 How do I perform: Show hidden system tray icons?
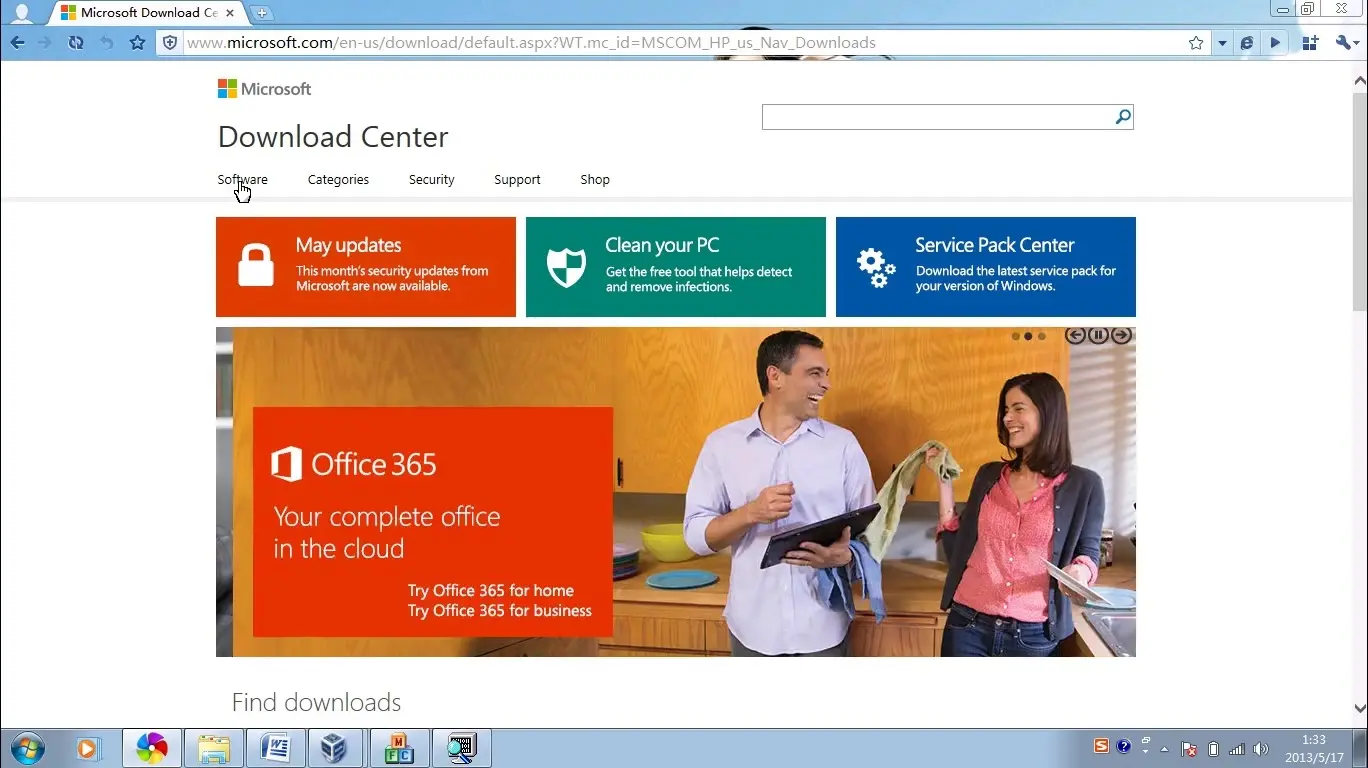tap(1164, 749)
